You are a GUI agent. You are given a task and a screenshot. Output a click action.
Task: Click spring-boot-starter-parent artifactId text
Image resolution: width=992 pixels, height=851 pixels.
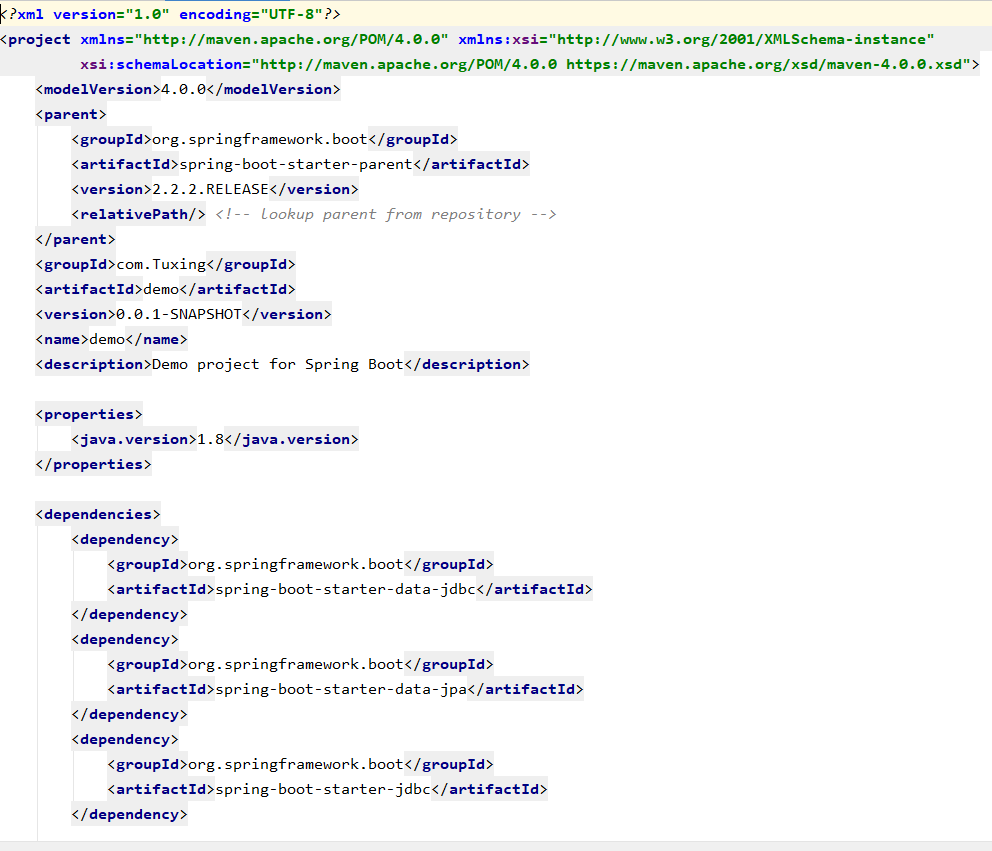click(296, 165)
